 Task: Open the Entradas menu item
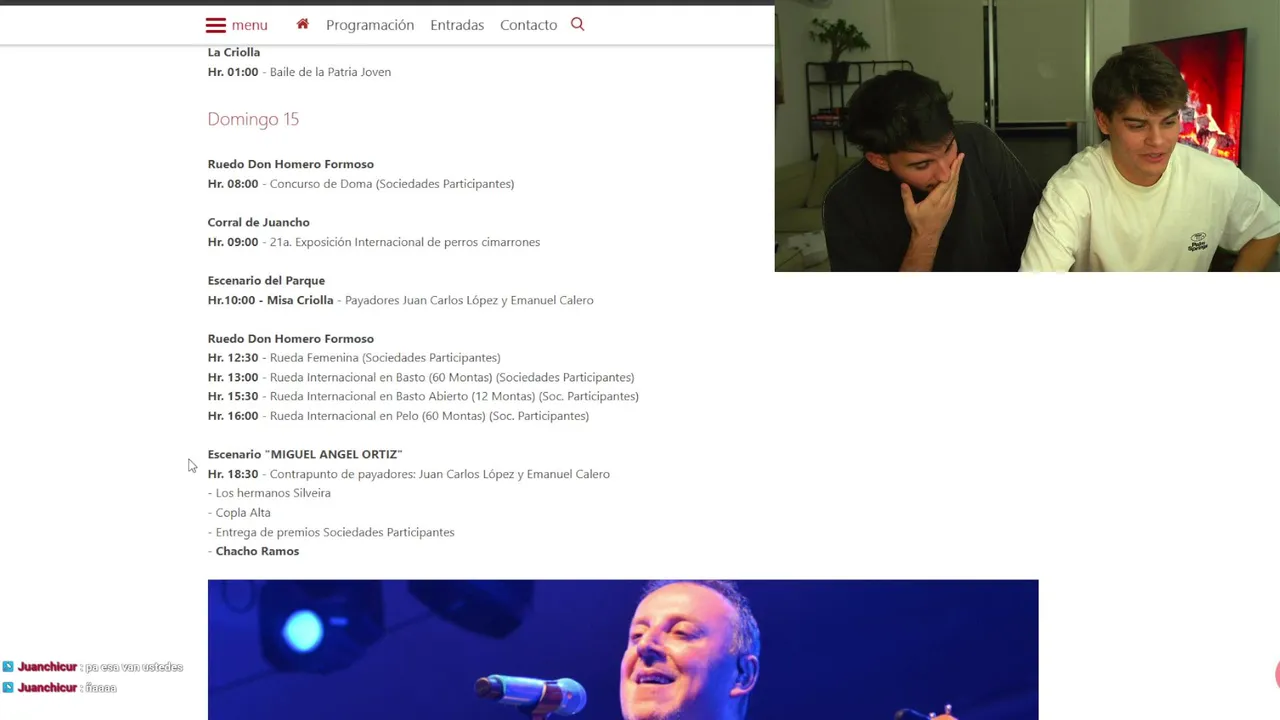click(x=457, y=25)
